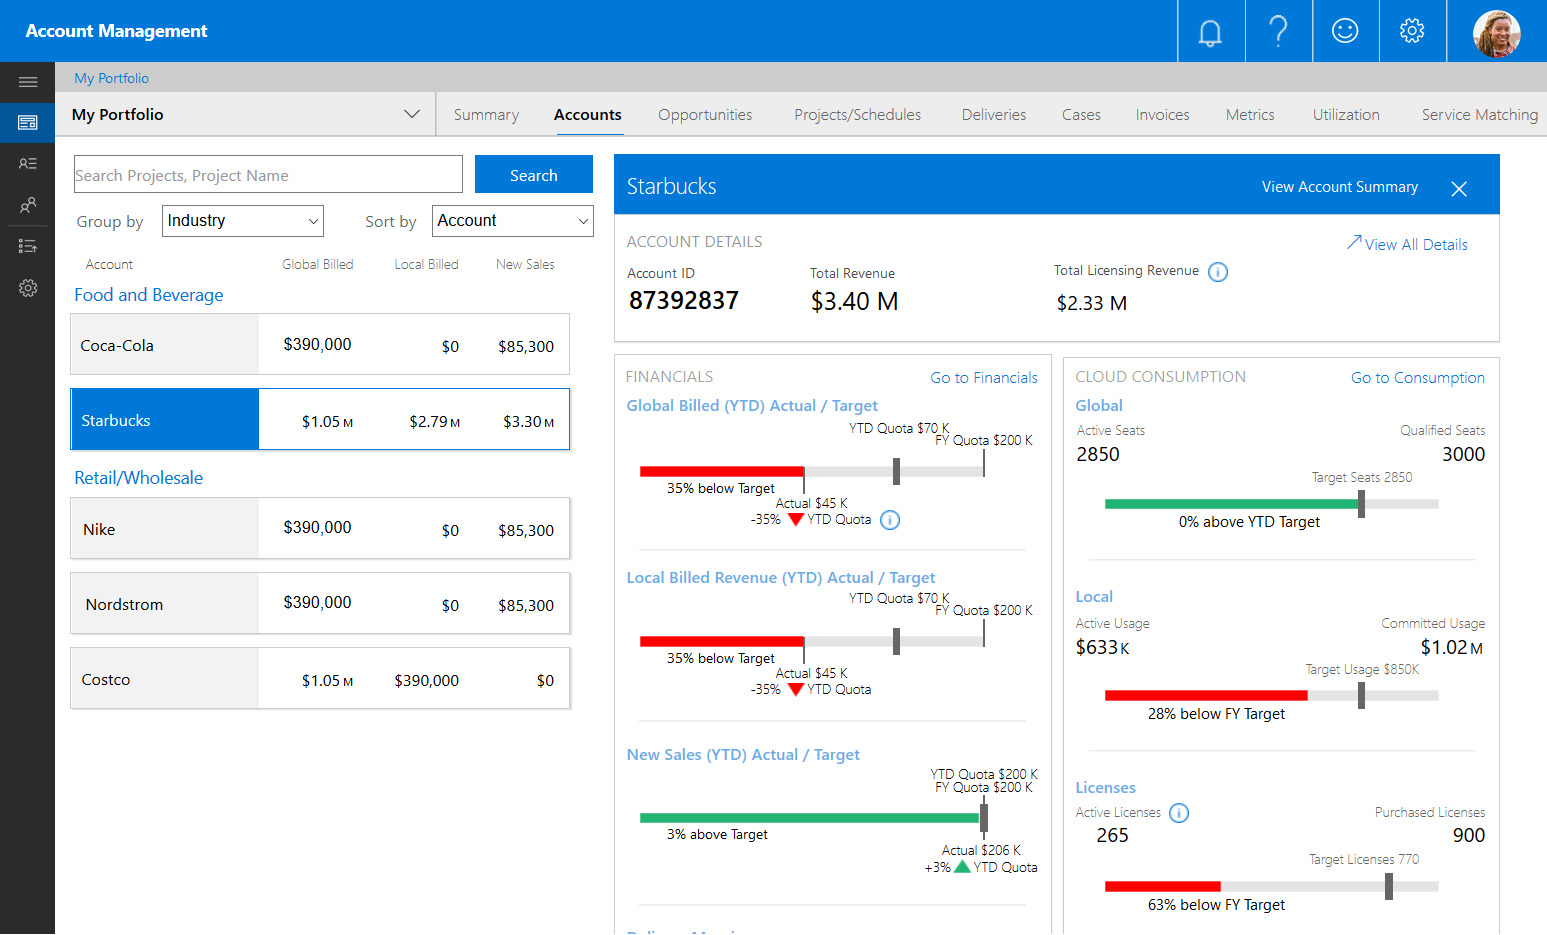This screenshot has width=1547, height=935.
Task: Close the Starbucks detail panel
Action: (1459, 188)
